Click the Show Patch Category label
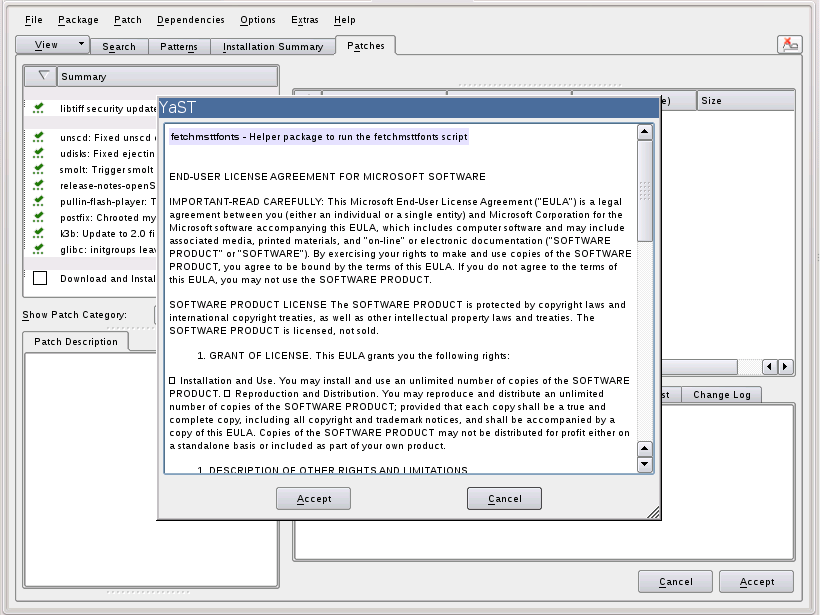This screenshot has height=615, width=820. (x=74, y=315)
